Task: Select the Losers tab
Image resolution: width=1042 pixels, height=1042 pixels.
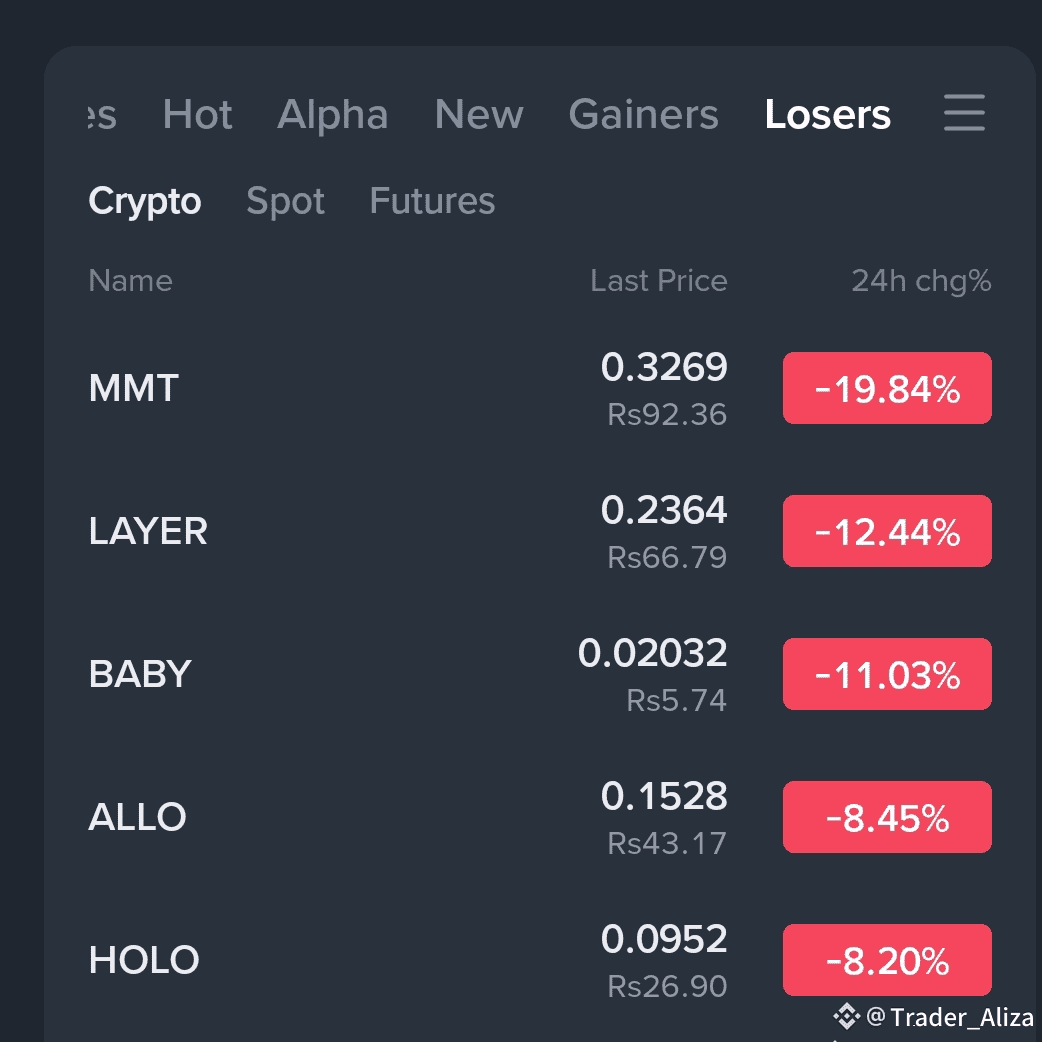Action: (827, 114)
